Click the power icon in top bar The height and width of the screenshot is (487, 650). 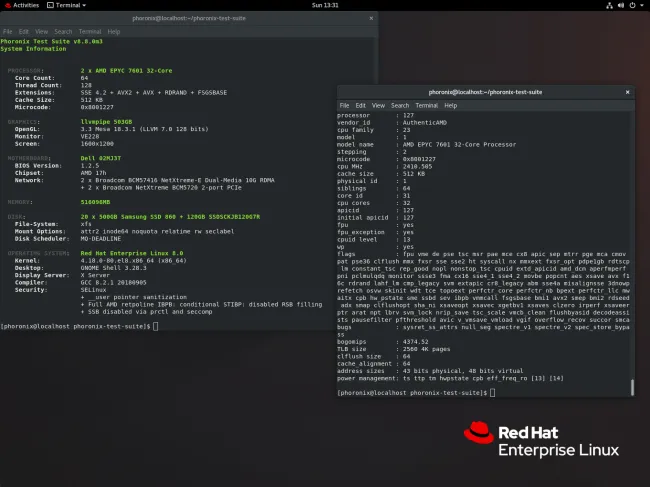click(632, 5)
